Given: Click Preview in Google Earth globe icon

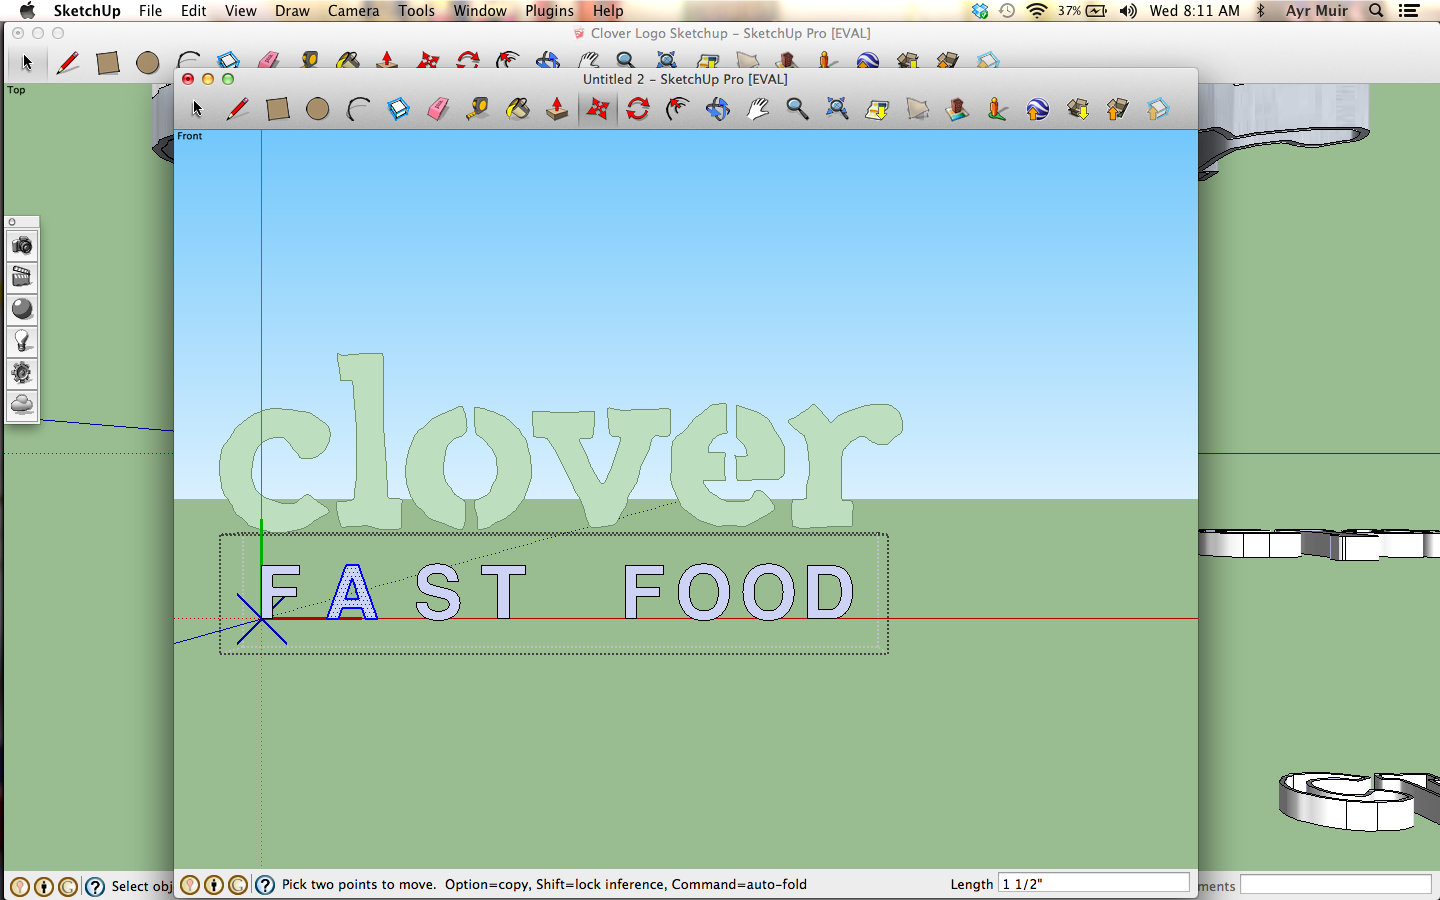Looking at the screenshot, I should (x=1037, y=109).
